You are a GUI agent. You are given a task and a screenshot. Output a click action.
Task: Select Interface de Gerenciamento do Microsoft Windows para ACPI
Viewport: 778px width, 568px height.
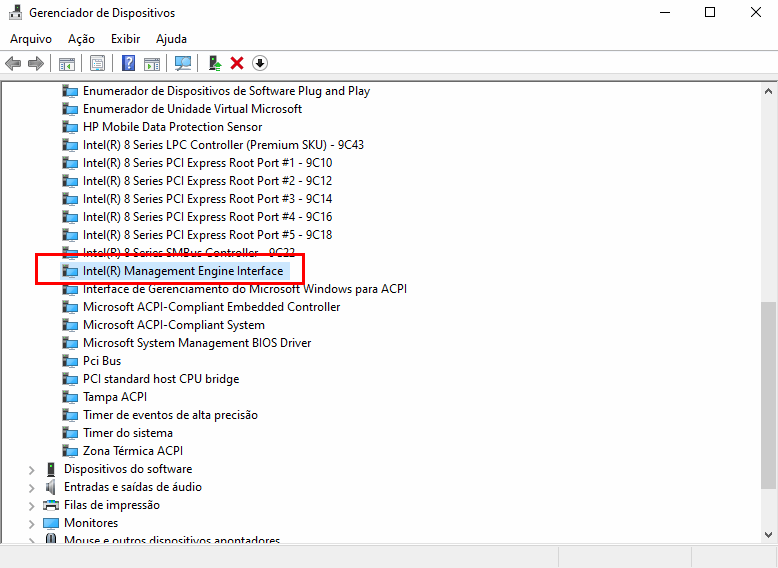point(245,289)
